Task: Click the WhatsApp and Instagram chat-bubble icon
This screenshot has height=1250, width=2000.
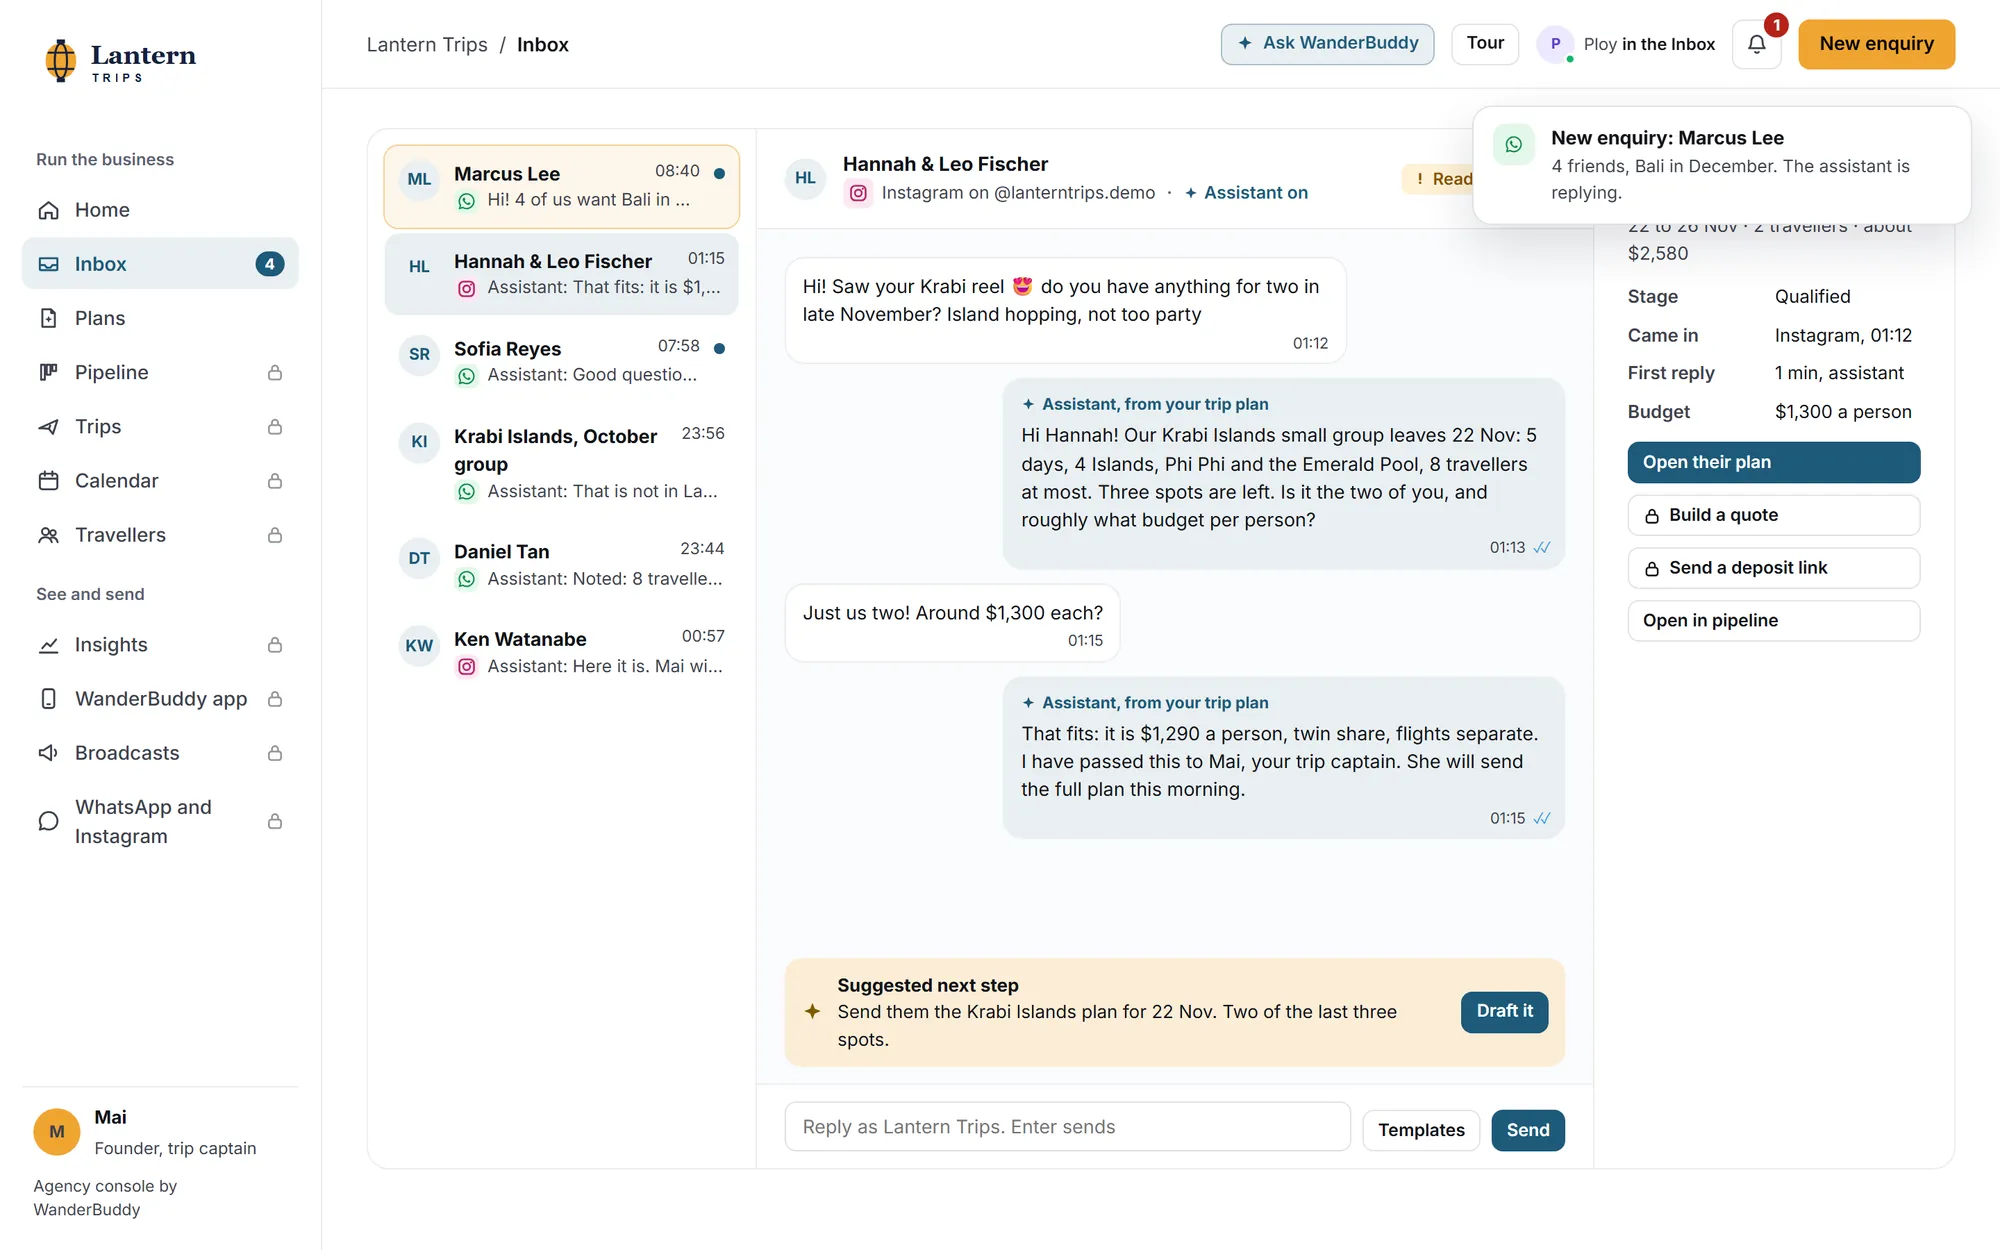Action: pos(48,821)
